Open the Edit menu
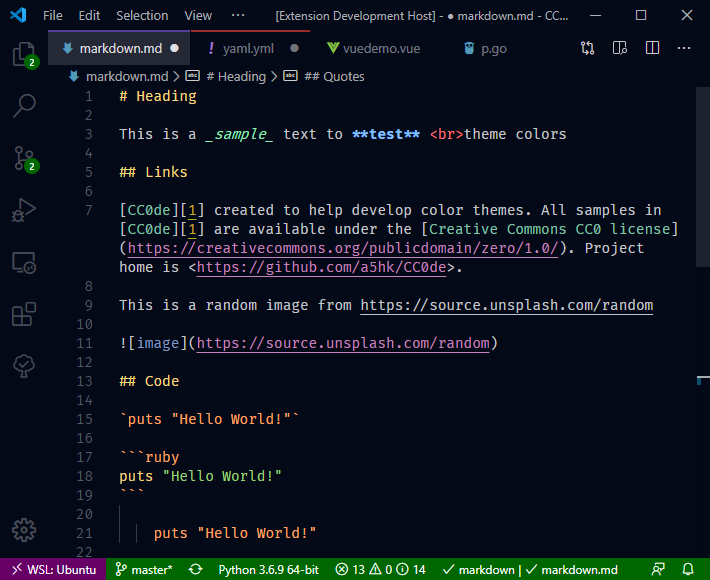 click(x=89, y=16)
